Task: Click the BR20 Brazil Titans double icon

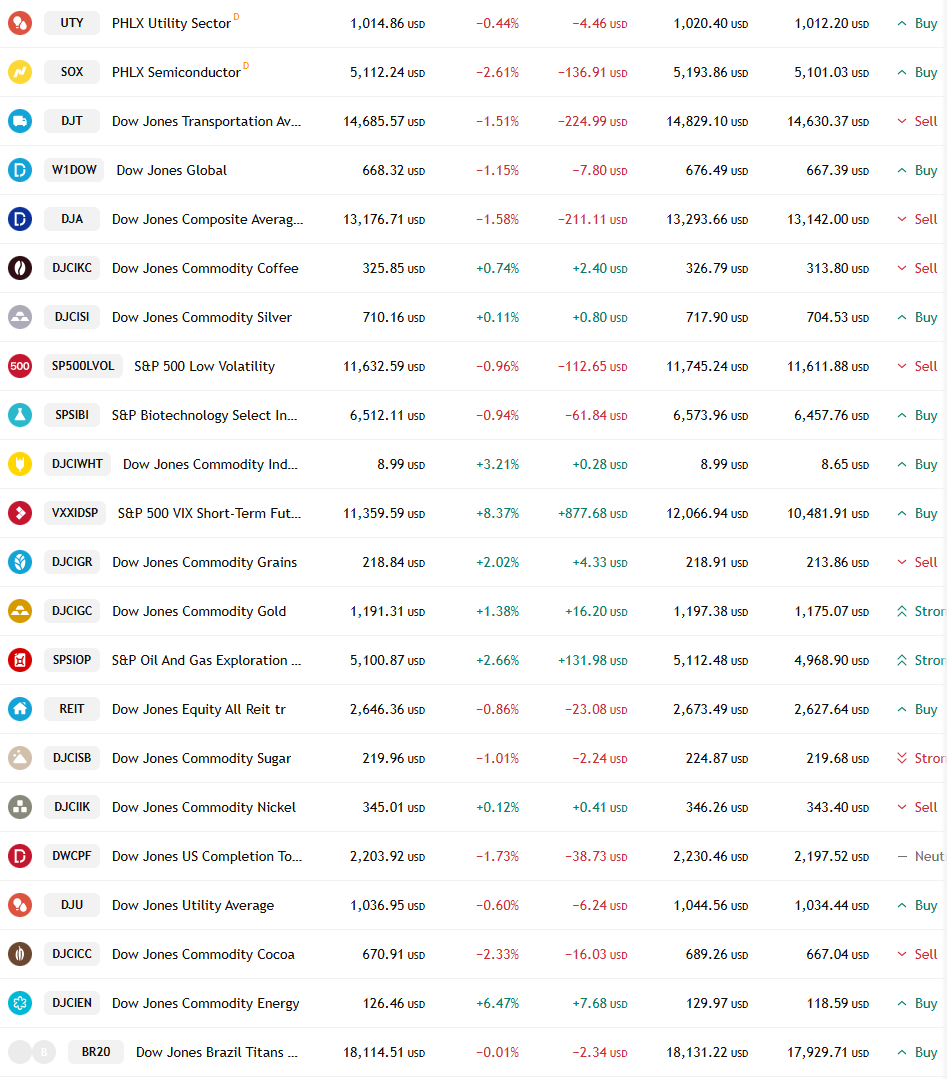Action: [x=32, y=1052]
